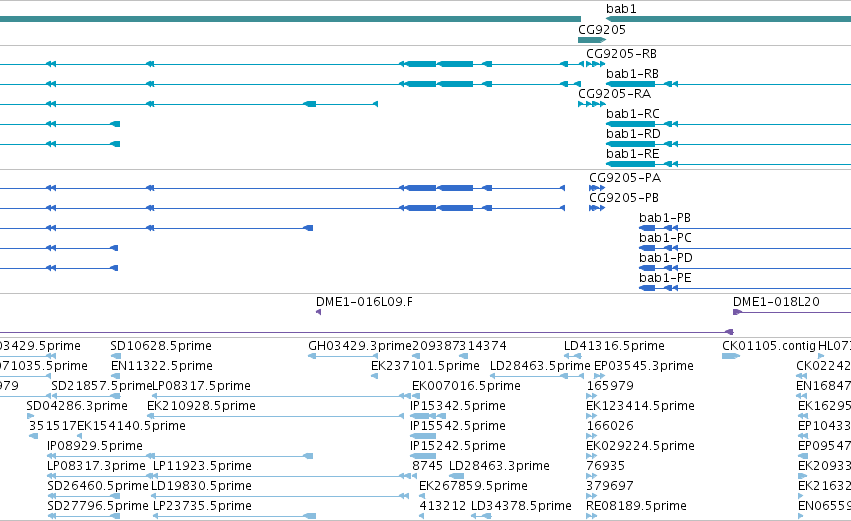Select the LD41316.5prime feature label
The width and height of the screenshot is (851, 521).
coord(614,346)
